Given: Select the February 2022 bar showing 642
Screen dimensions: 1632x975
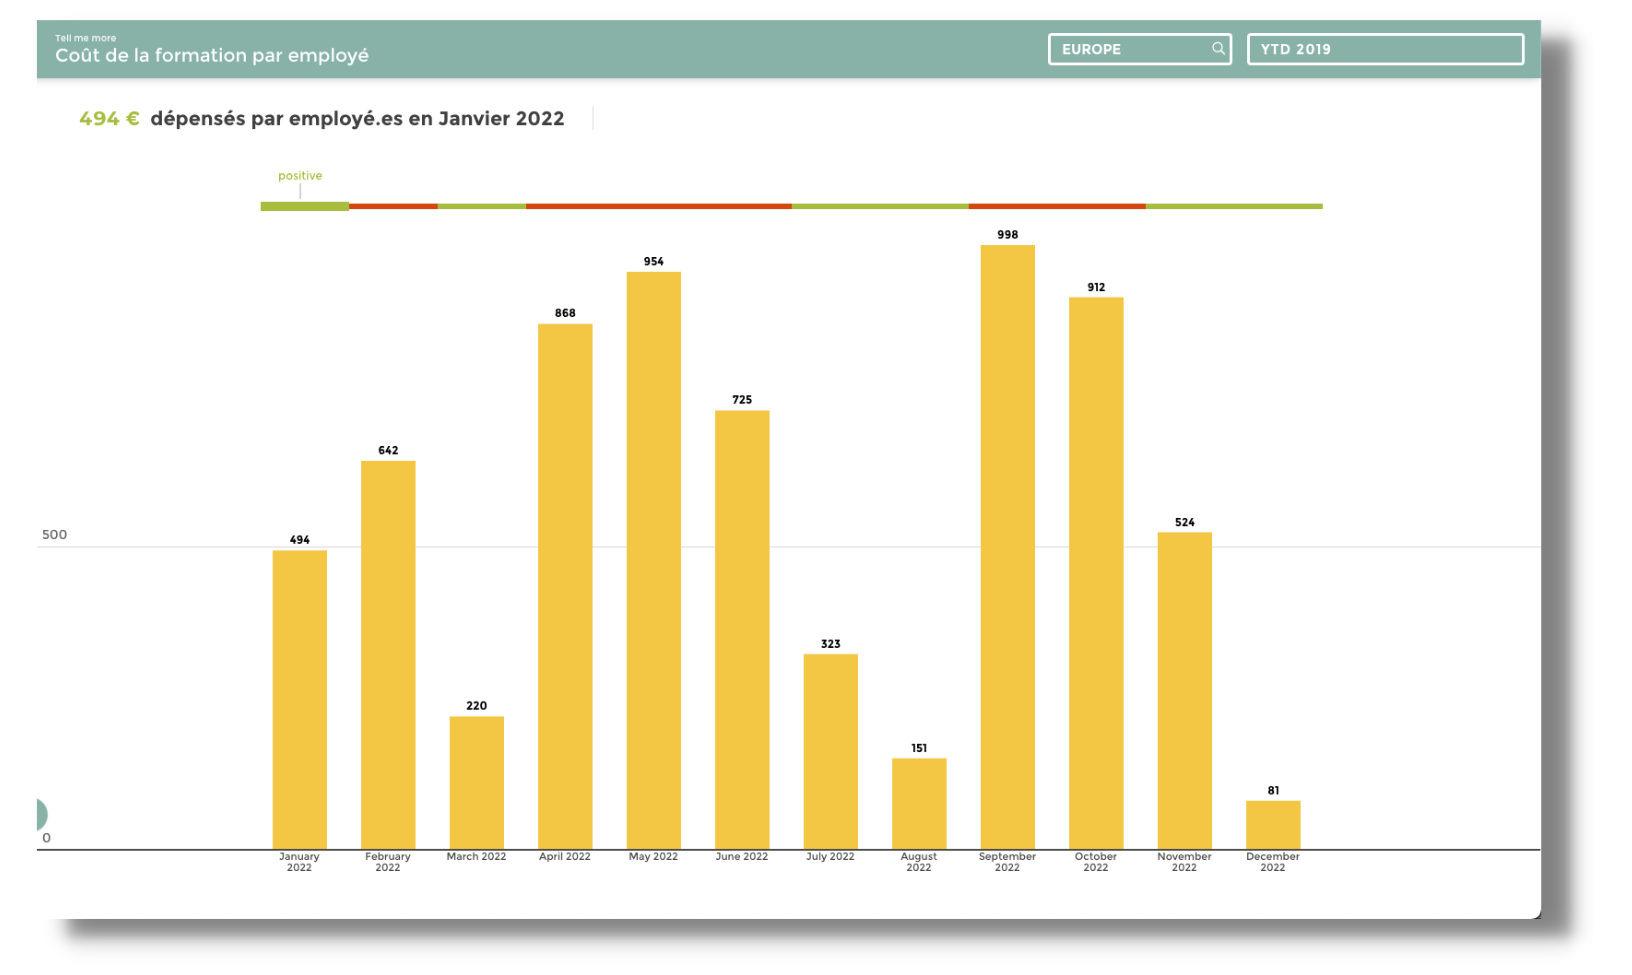Looking at the screenshot, I should tap(388, 654).
